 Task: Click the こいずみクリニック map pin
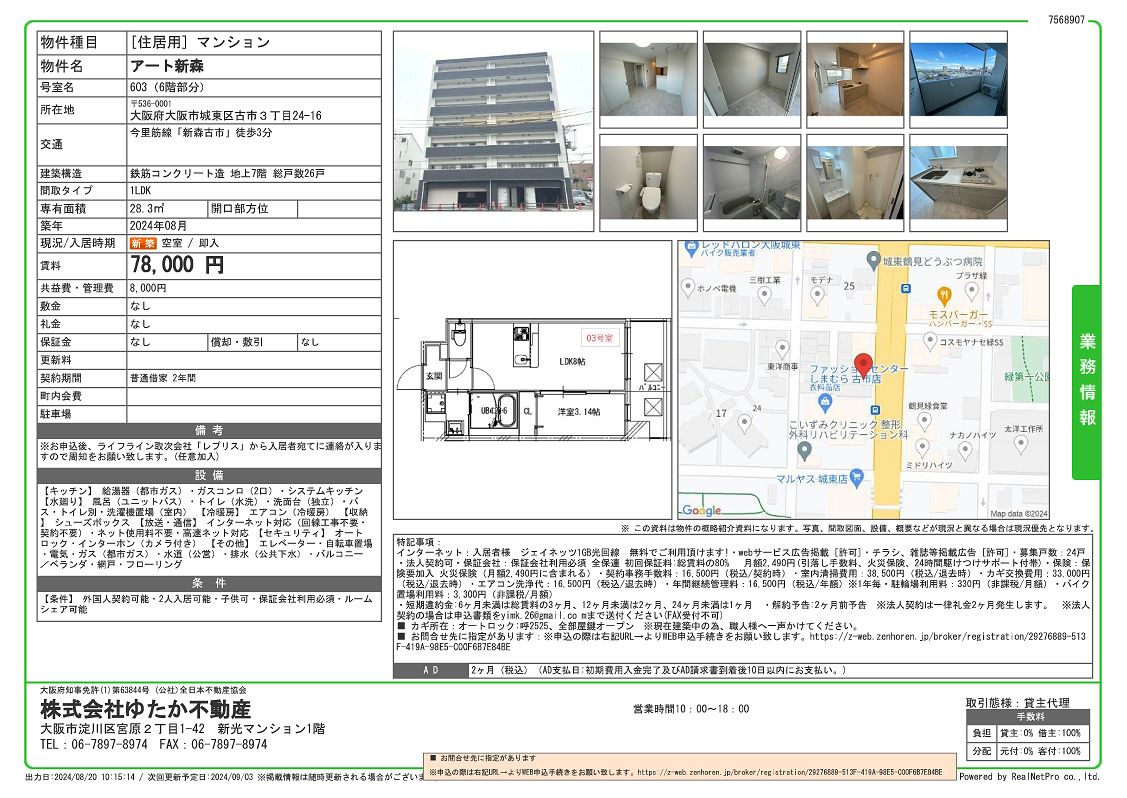tap(804, 451)
